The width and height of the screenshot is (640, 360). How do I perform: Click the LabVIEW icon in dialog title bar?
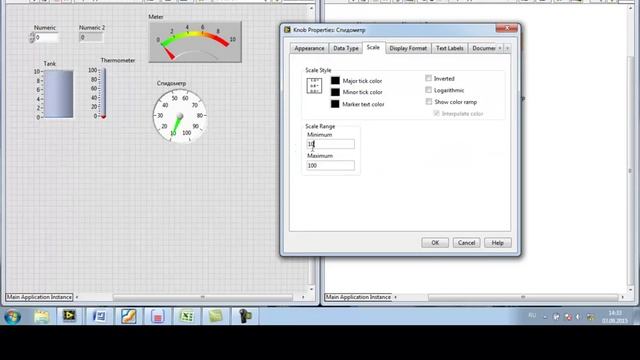pyautogui.click(x=287, y=30)
